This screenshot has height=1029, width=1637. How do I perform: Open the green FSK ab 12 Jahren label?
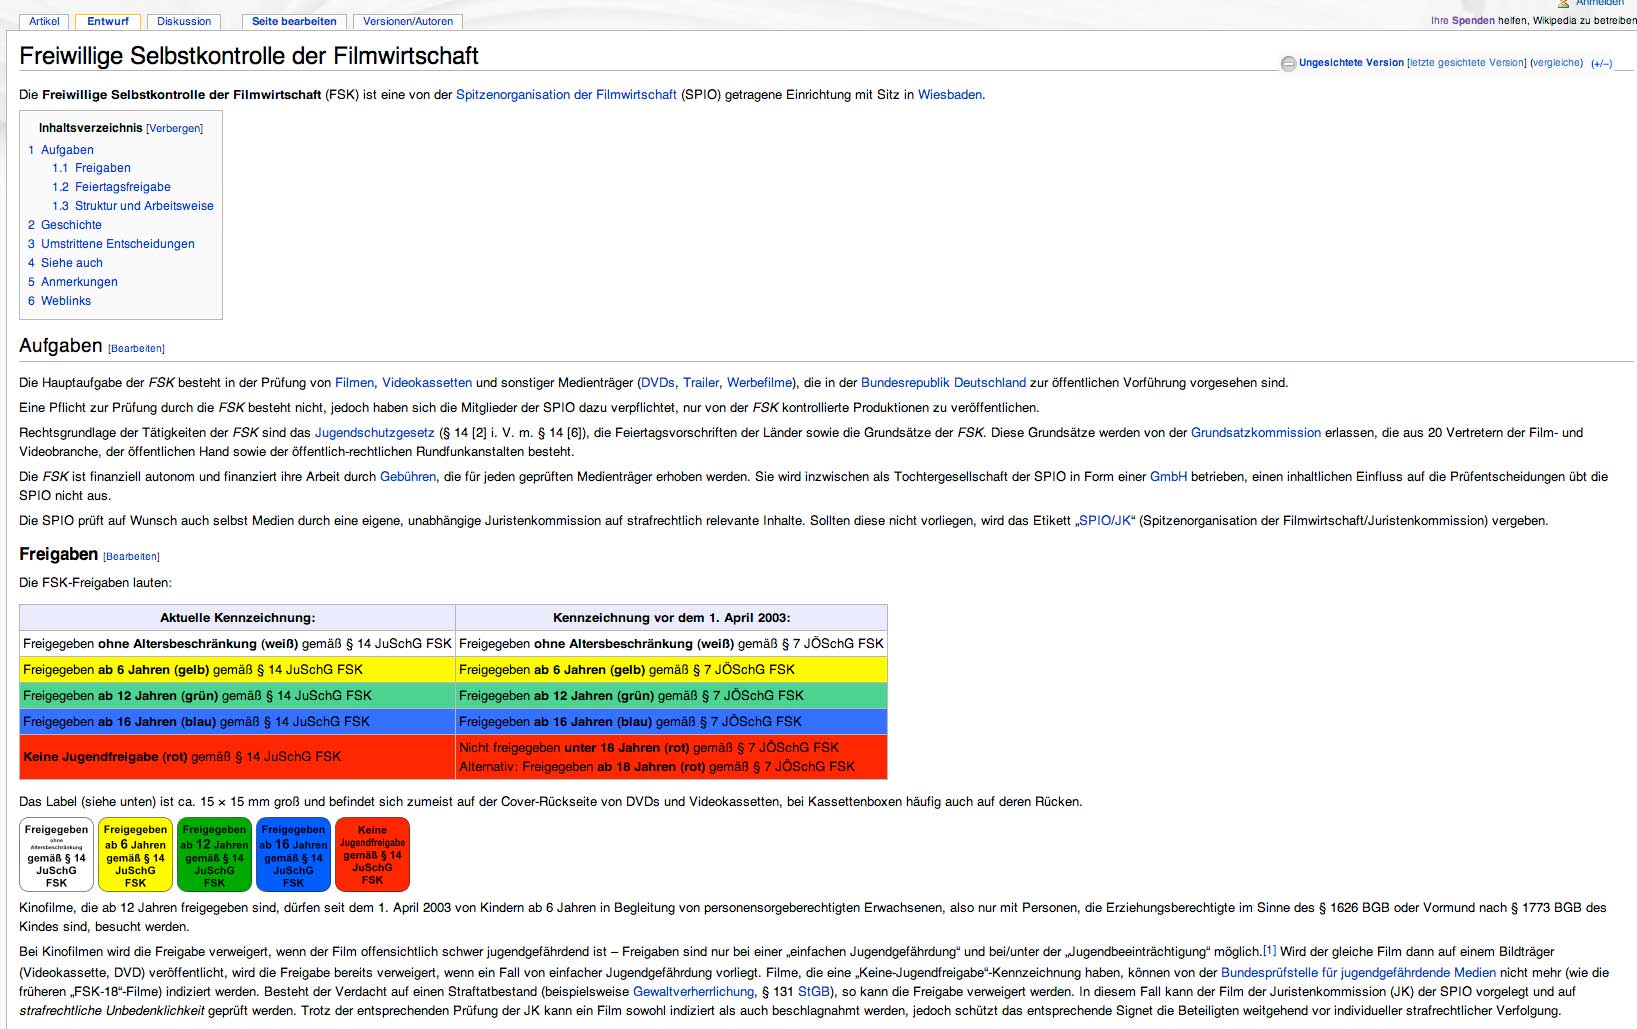coord(214,854)
